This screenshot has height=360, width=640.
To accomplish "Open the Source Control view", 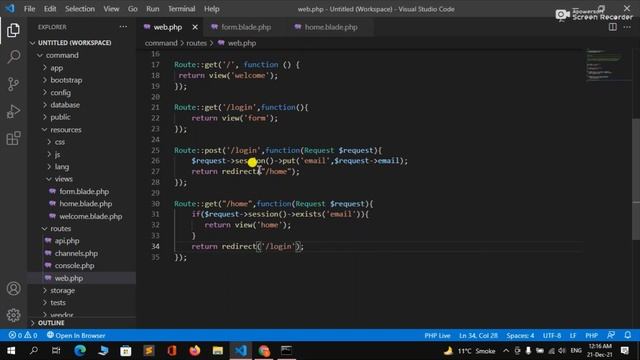I will coord(13,84).
